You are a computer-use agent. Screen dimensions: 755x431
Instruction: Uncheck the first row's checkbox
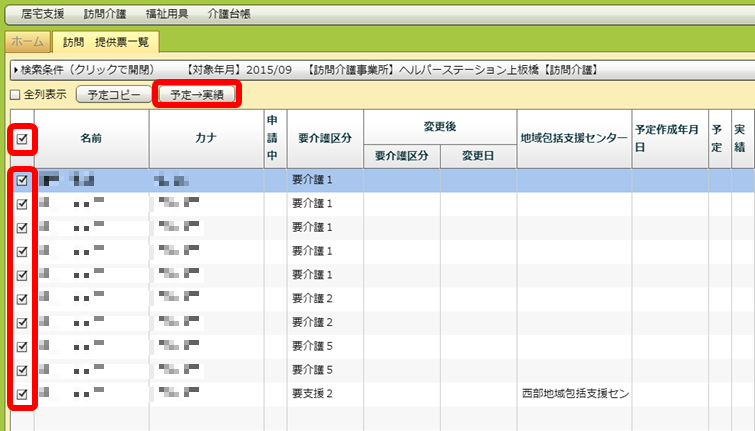pos(22,181)
